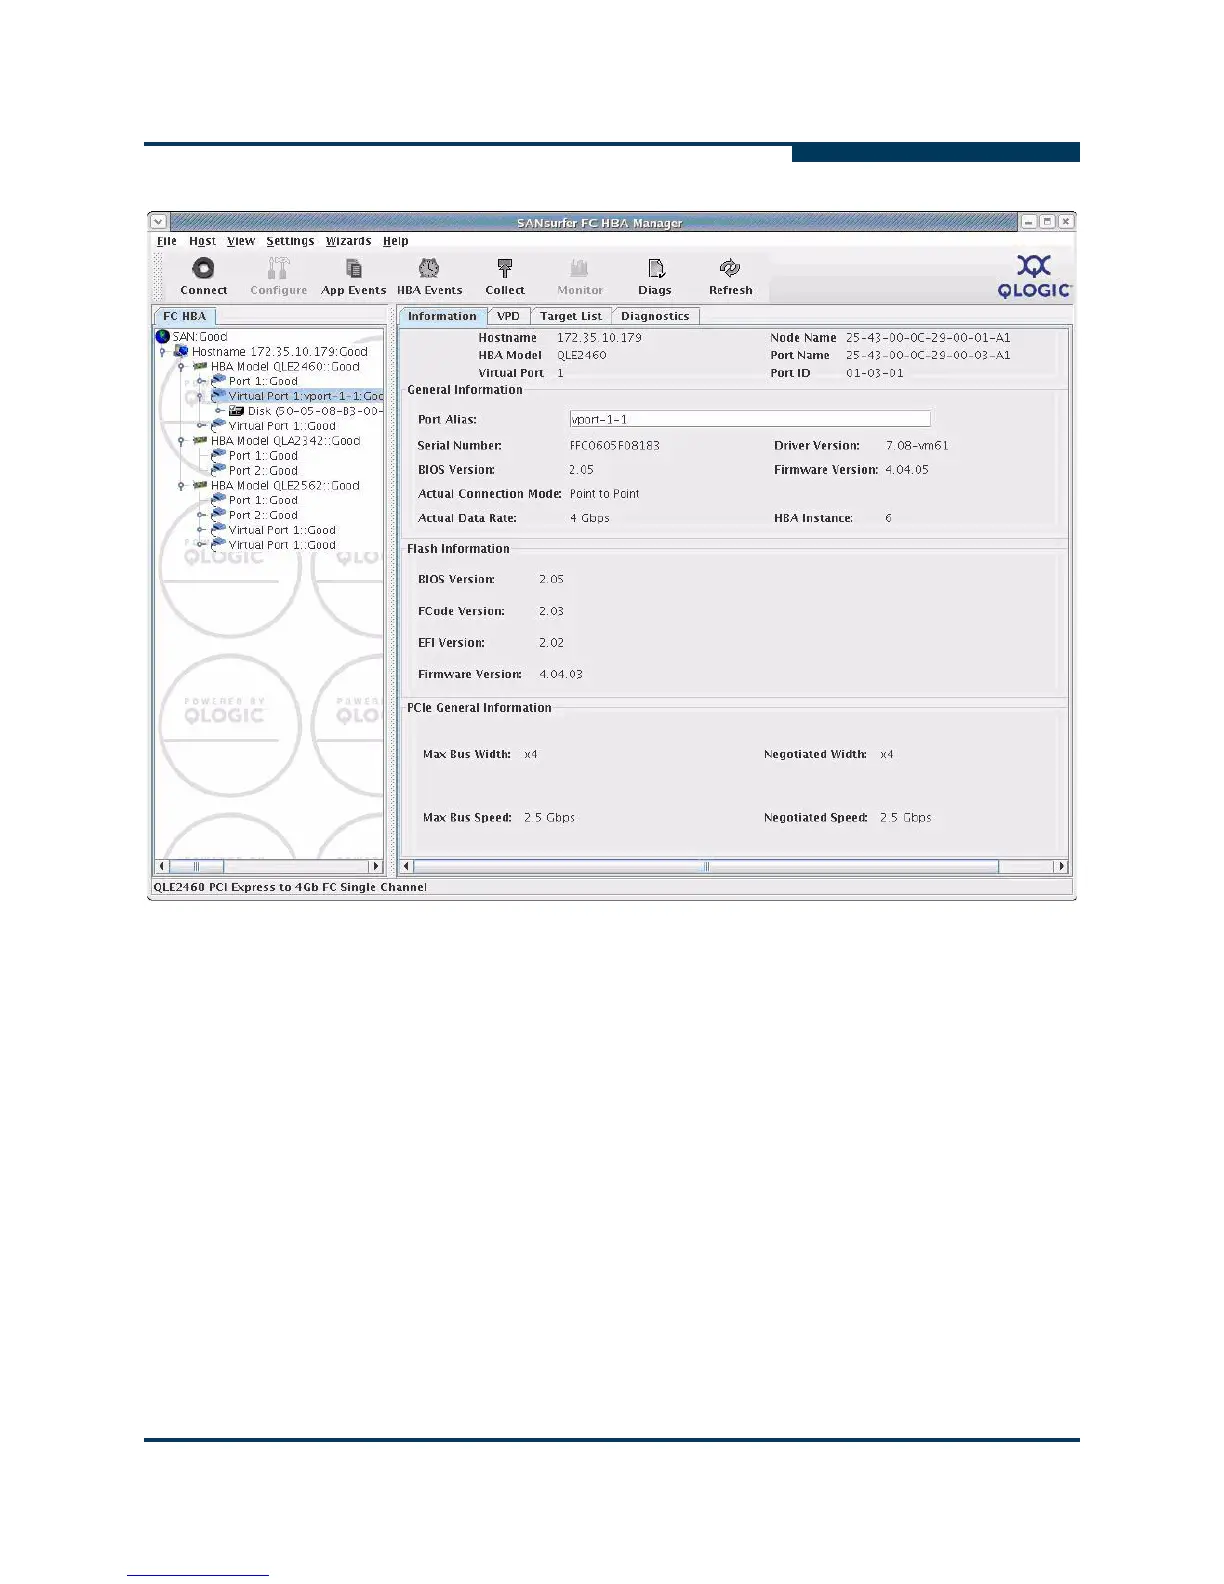
Task: Click the Collect toolbar icon
Action: pos(505,268)
